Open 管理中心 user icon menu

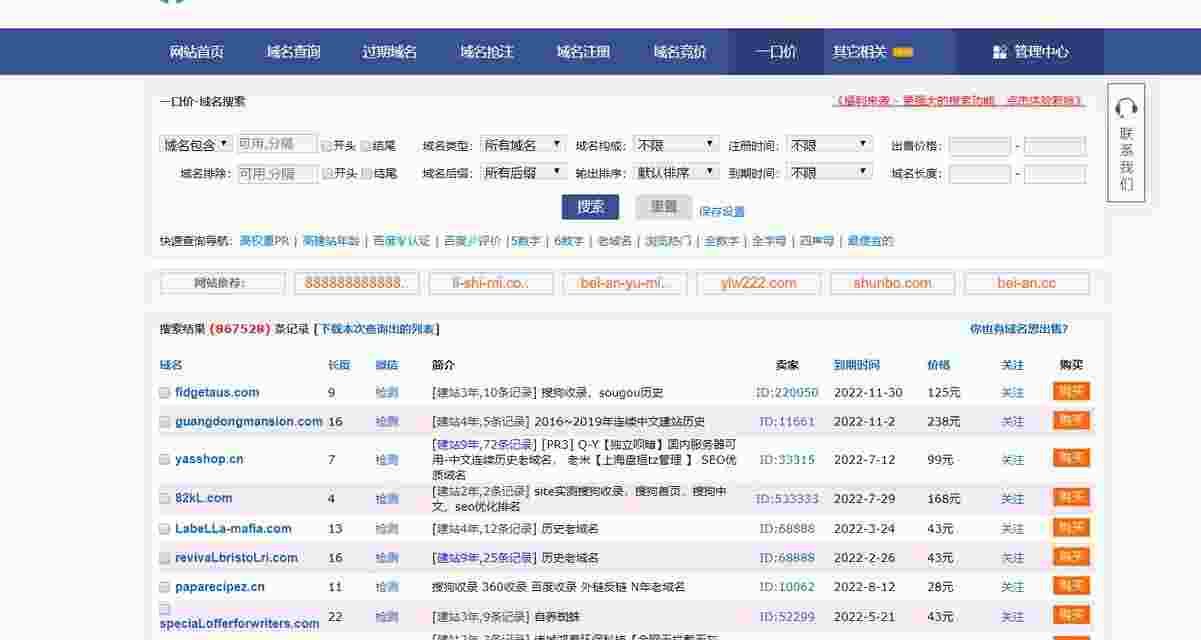(x=999, y=52)
